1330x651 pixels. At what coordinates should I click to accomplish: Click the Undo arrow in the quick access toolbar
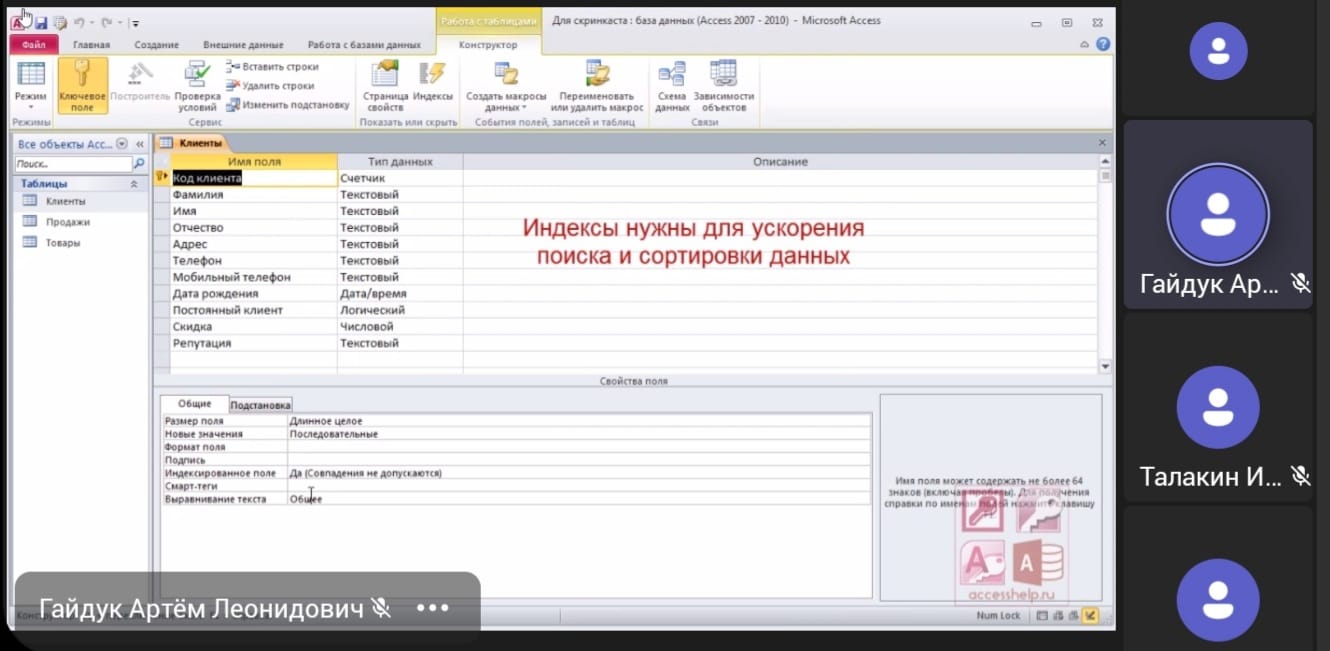77,22
